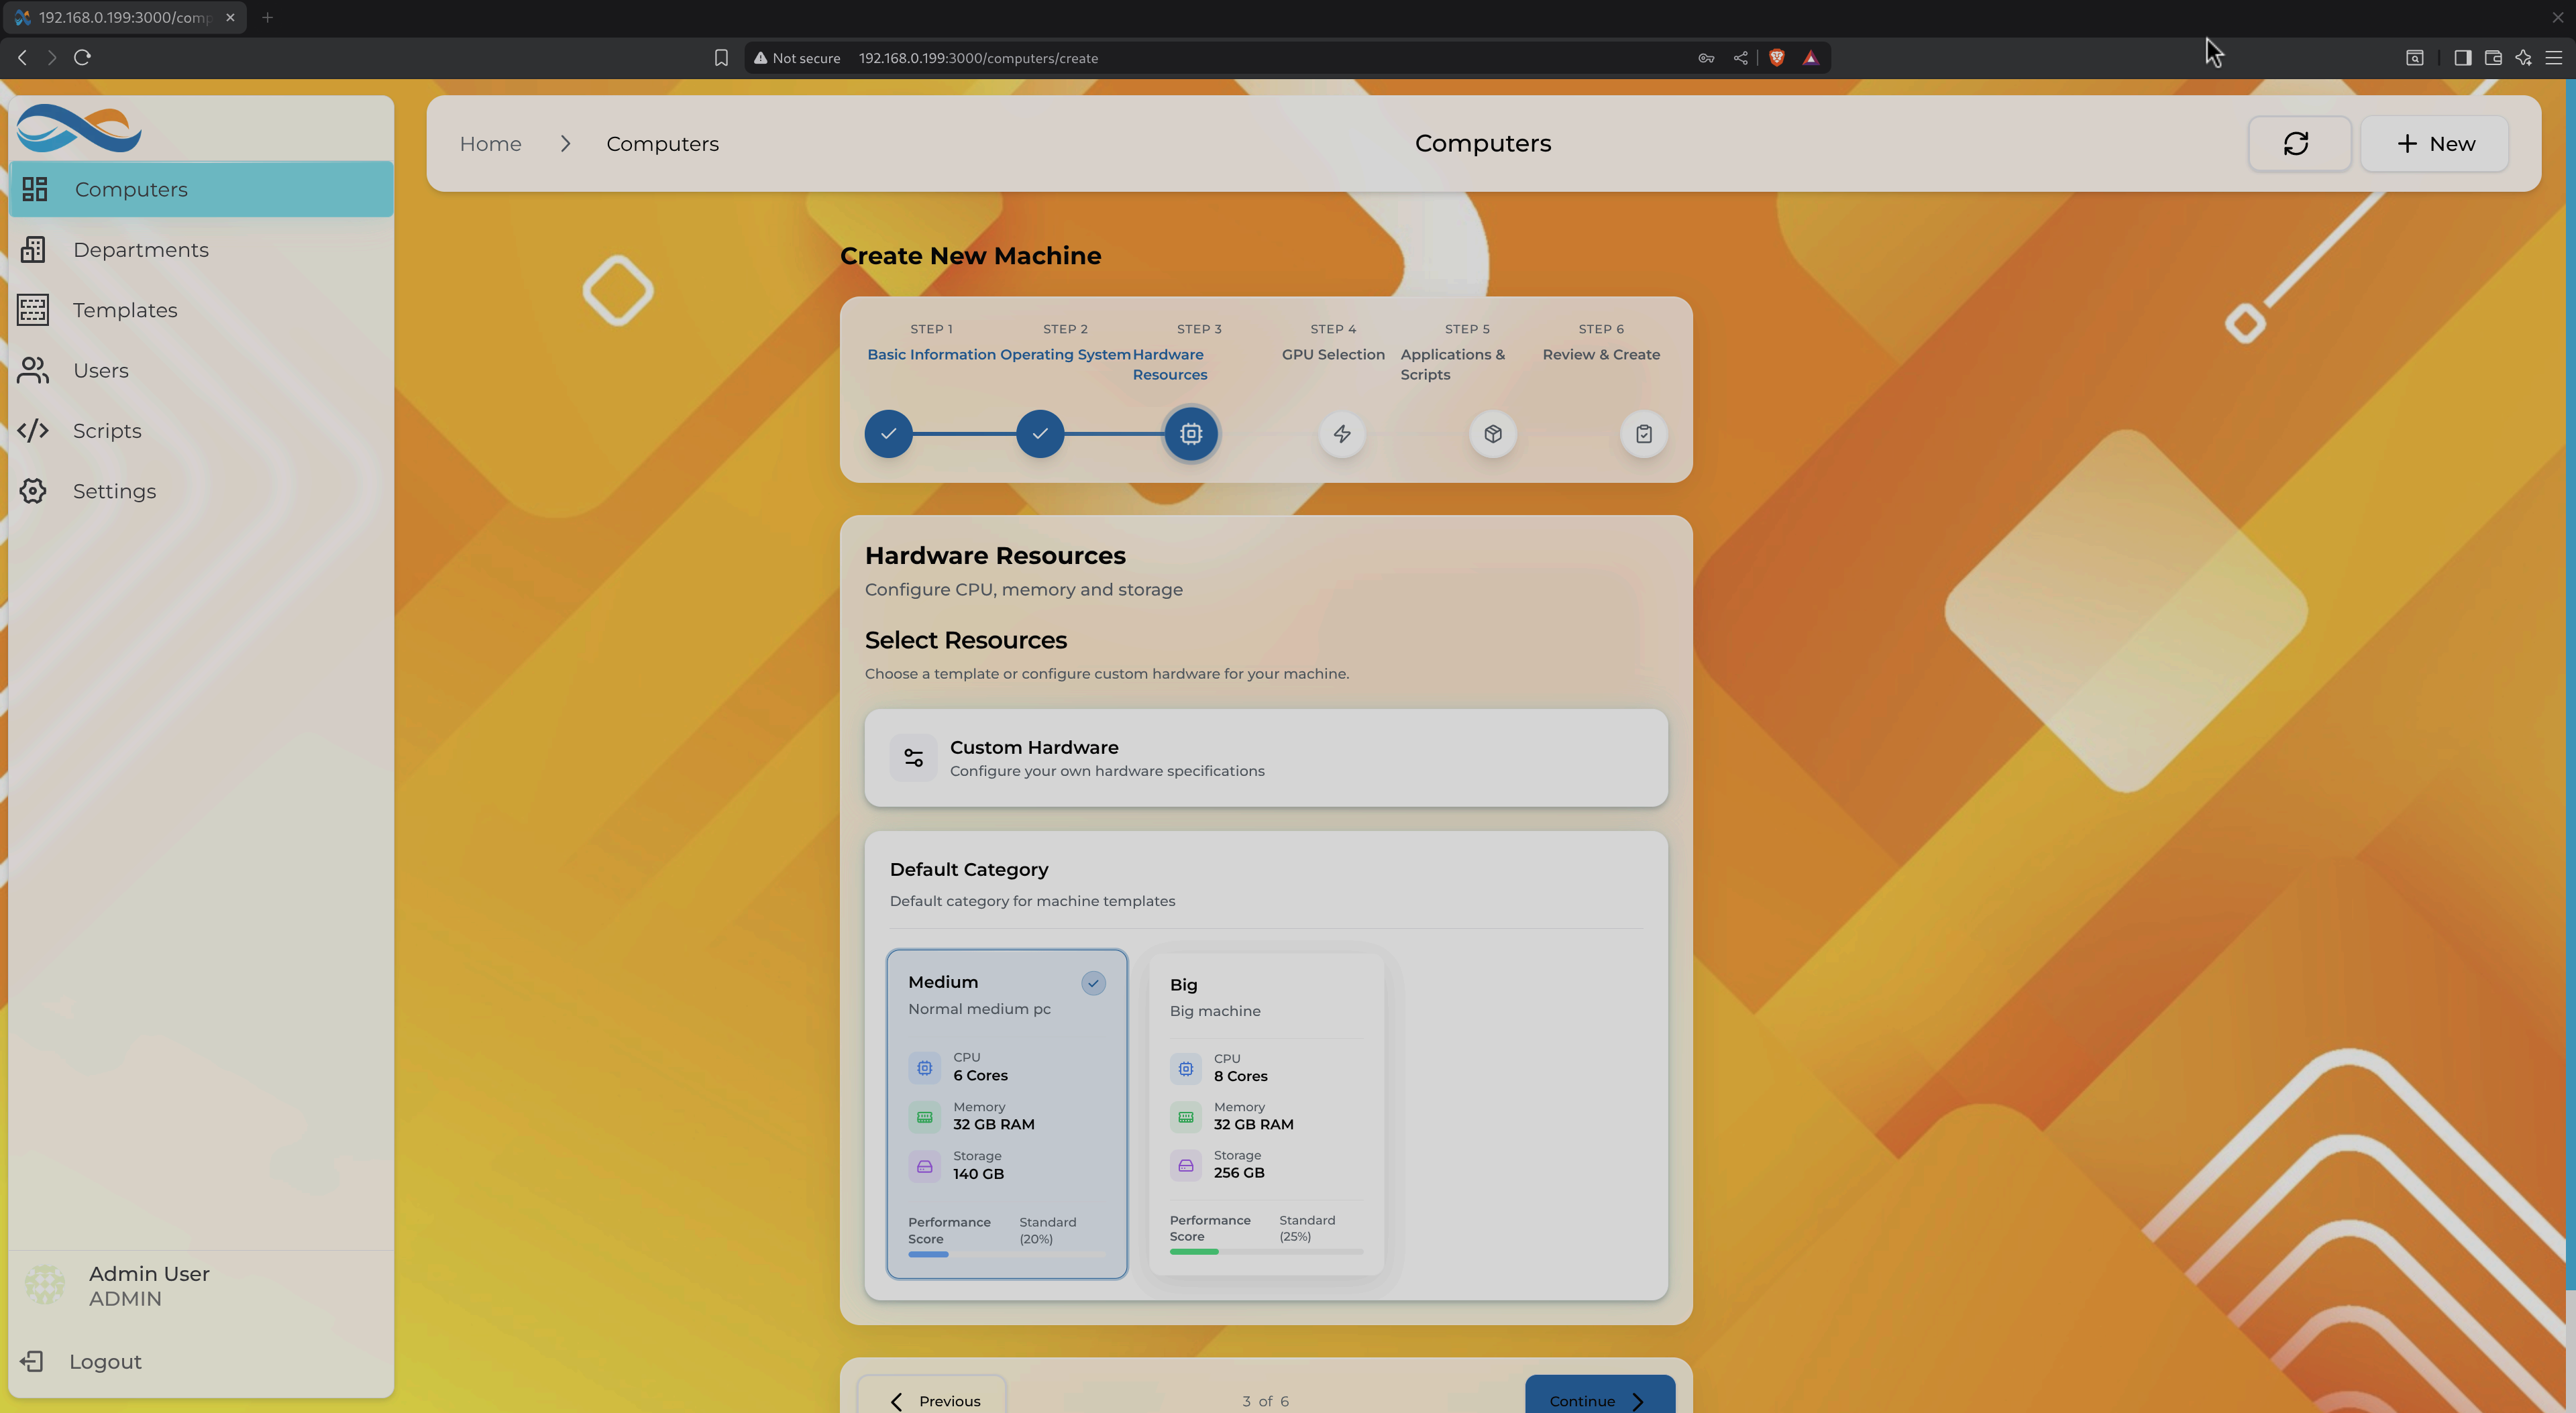Toggle the browser sidebar panel

point(2462,58)
